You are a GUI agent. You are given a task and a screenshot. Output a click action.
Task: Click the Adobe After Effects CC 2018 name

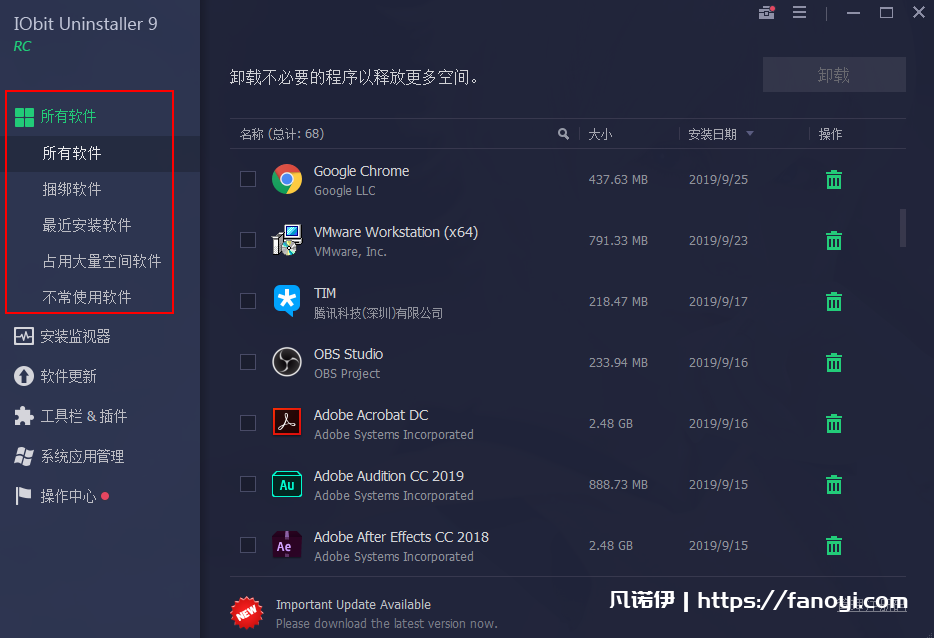pyautogui.click(x=401, y=537)
